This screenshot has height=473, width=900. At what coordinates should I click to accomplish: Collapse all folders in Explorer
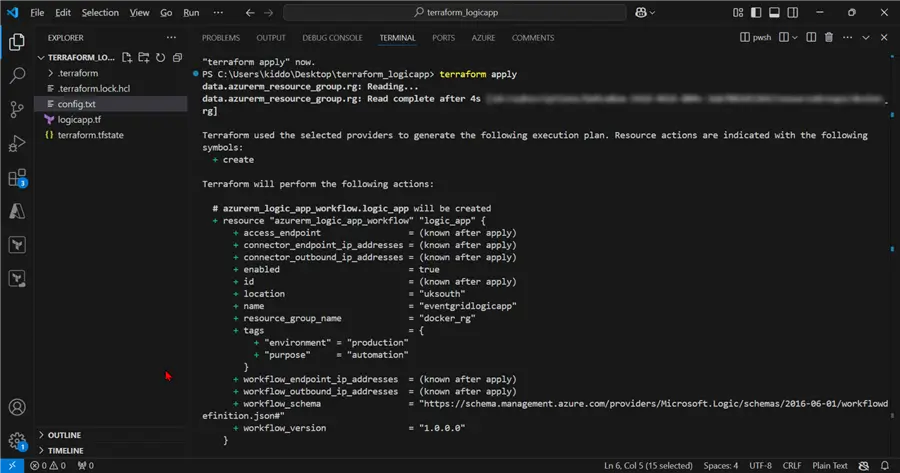pos(177,57)
